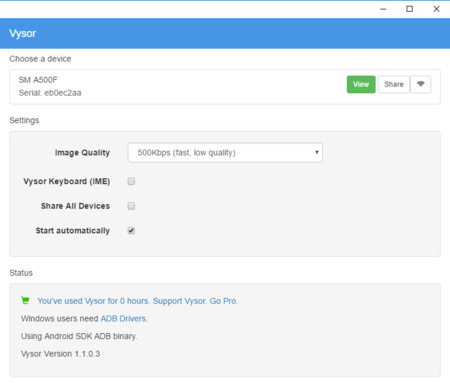Click the Support Vysor Go Pro link

point(195,301)
